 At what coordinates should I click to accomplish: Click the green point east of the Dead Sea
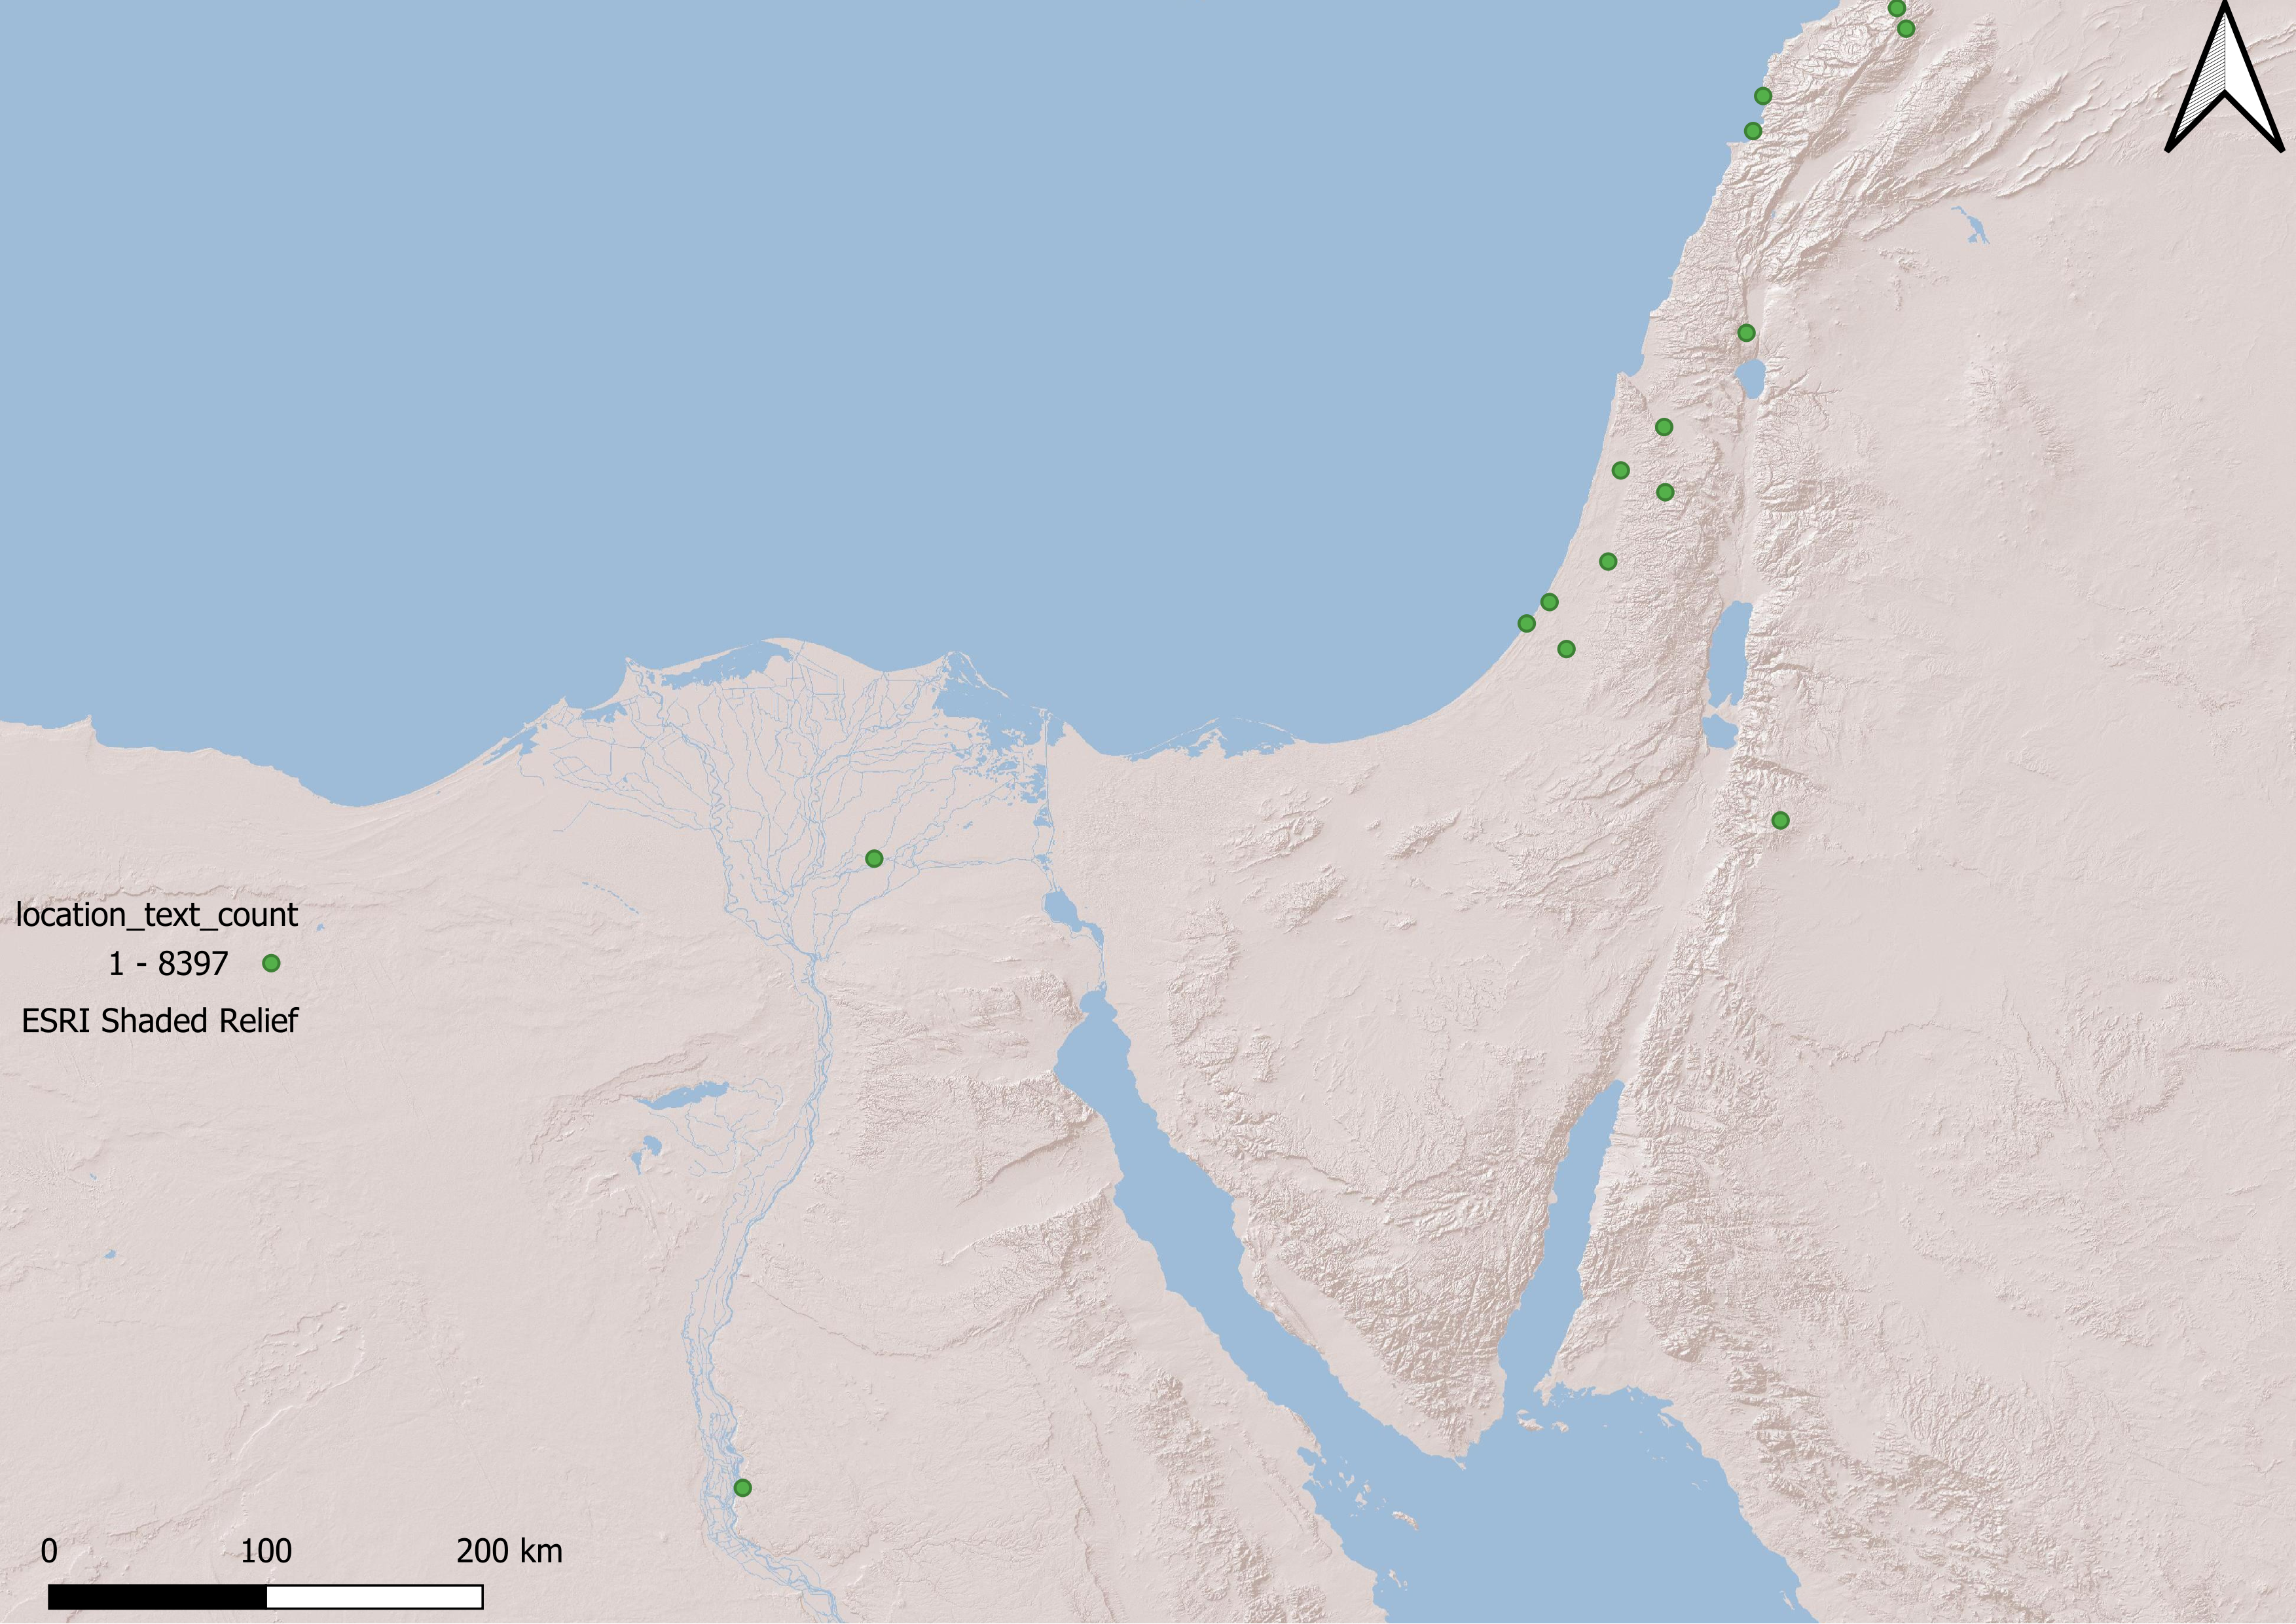click(1780, 820)
